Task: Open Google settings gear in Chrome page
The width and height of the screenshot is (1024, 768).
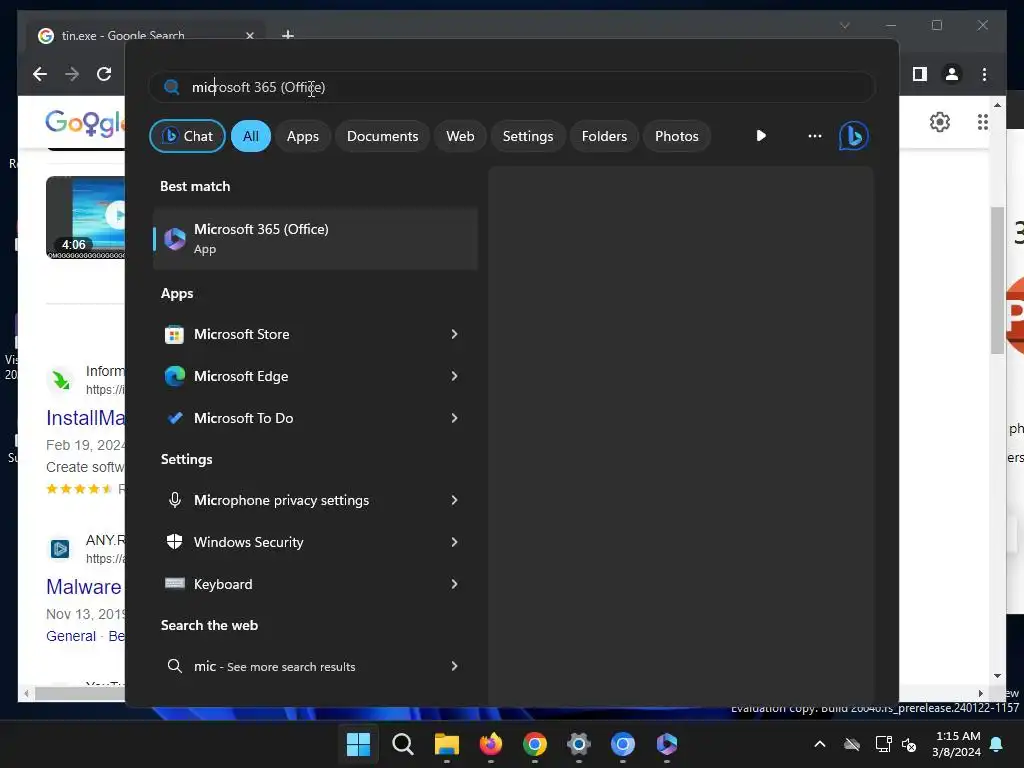Action: pyautogui.click(x=940, y=122)
